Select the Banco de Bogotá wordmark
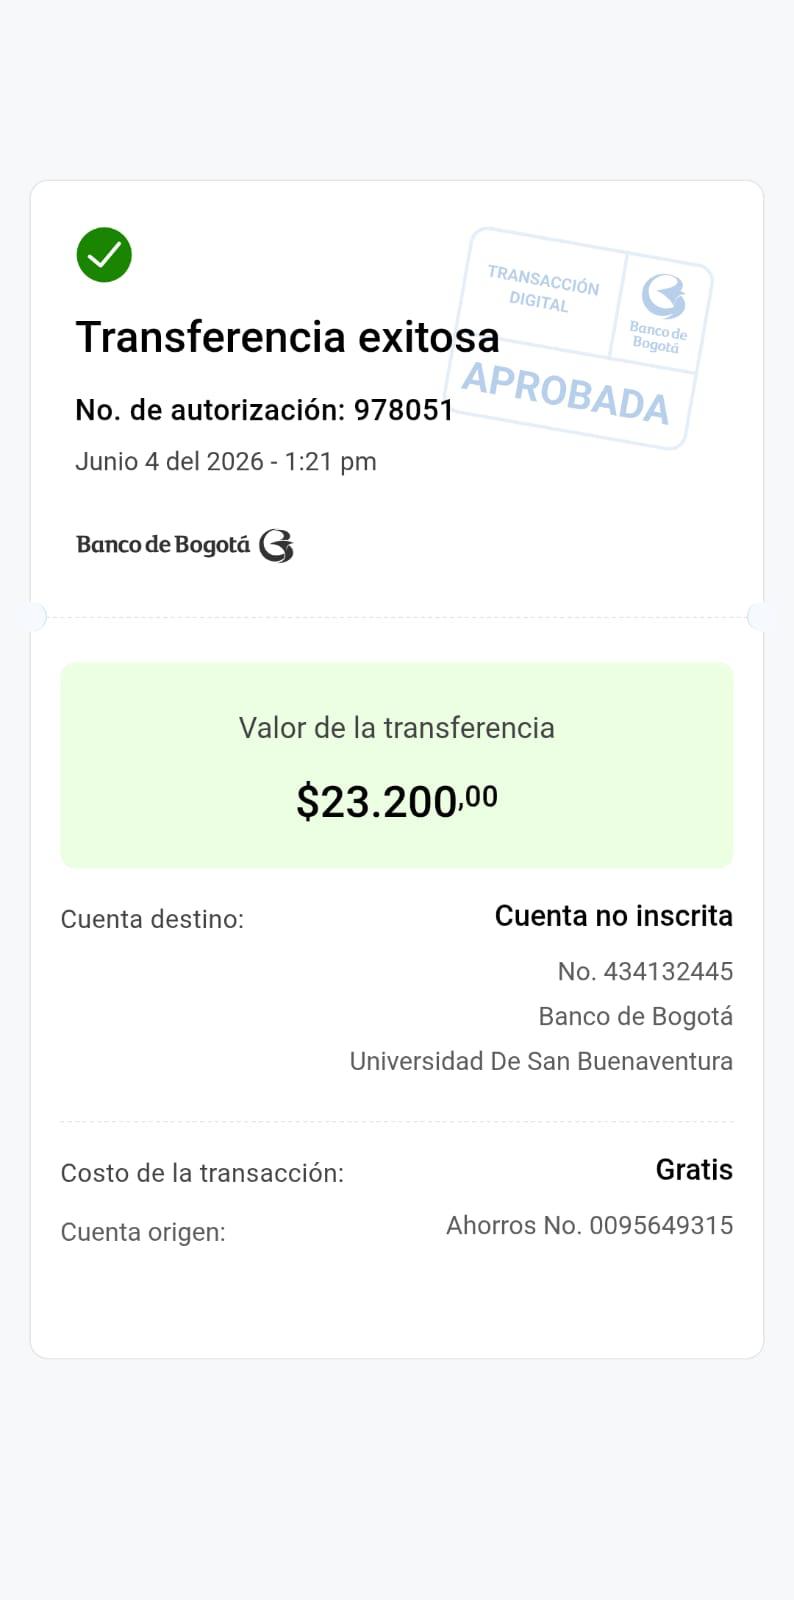 [x=163, y=545]
